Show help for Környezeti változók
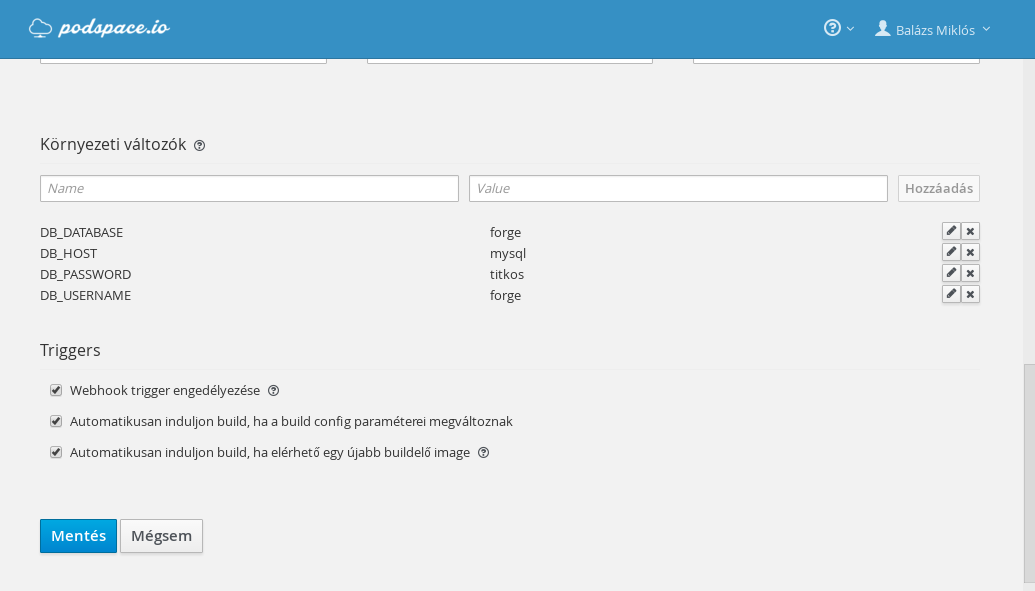This screenshot has width=1035, height=591. 200,145
